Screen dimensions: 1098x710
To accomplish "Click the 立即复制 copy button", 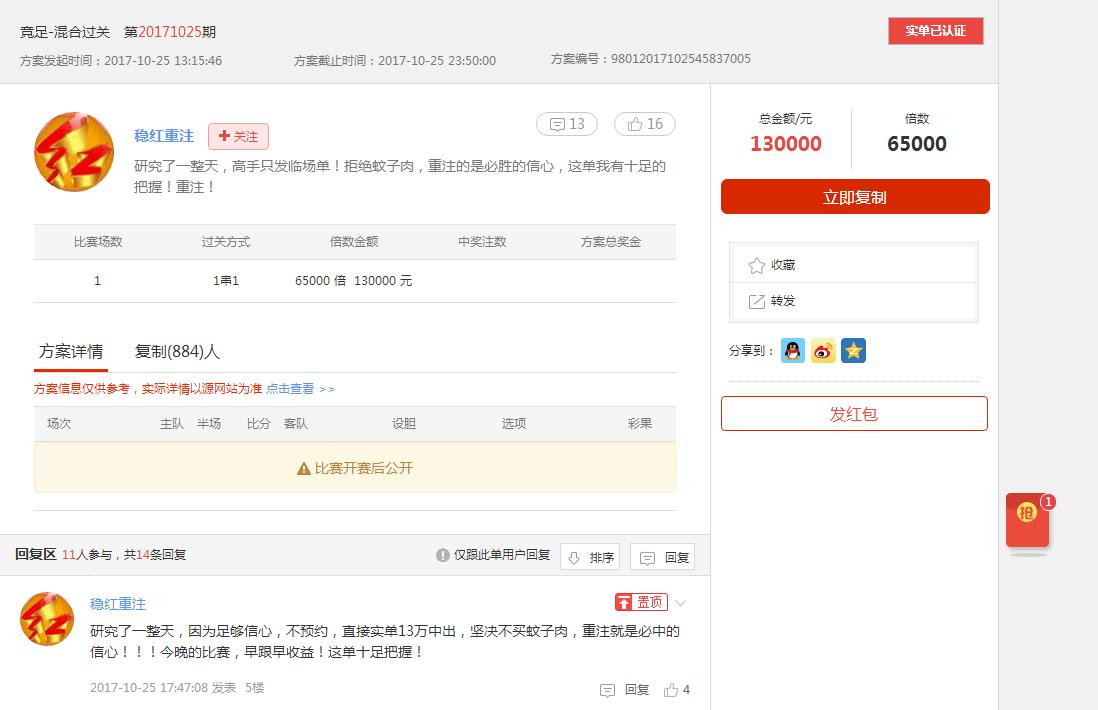I will tap(854, 196).
